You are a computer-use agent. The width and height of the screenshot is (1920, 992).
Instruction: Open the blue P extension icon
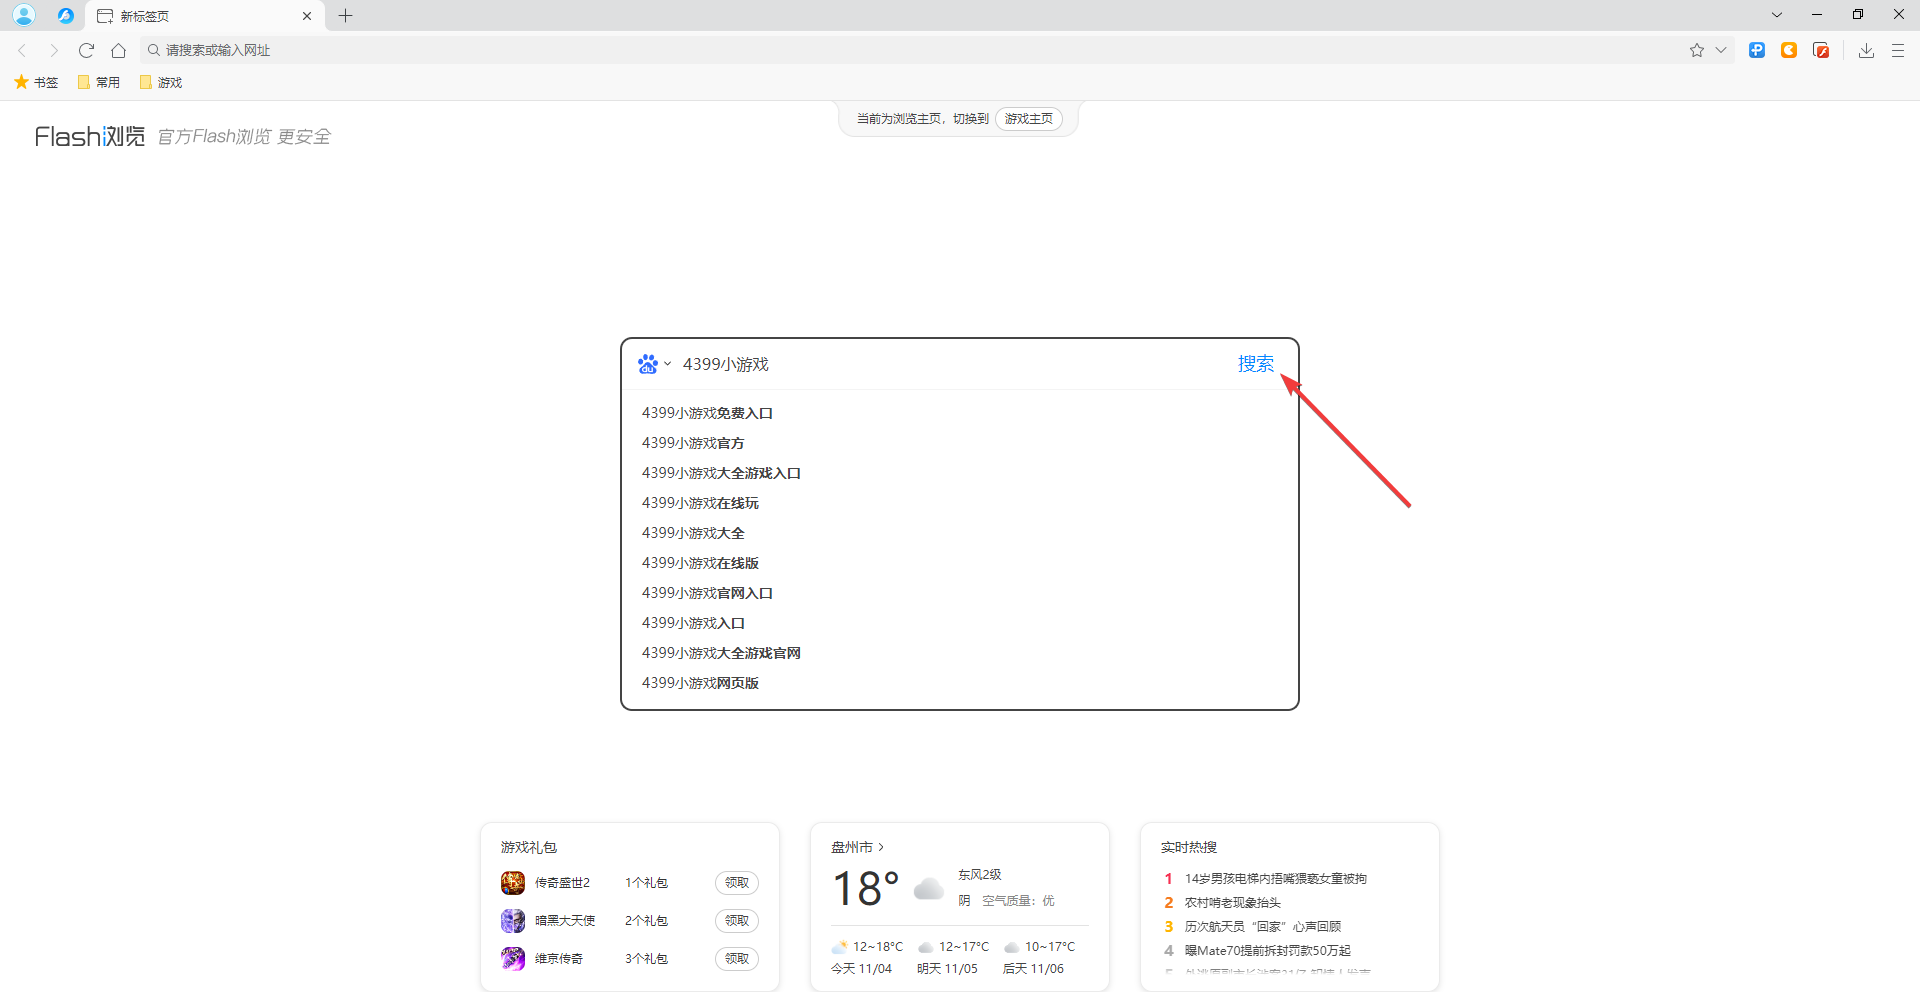point(1757,50)
